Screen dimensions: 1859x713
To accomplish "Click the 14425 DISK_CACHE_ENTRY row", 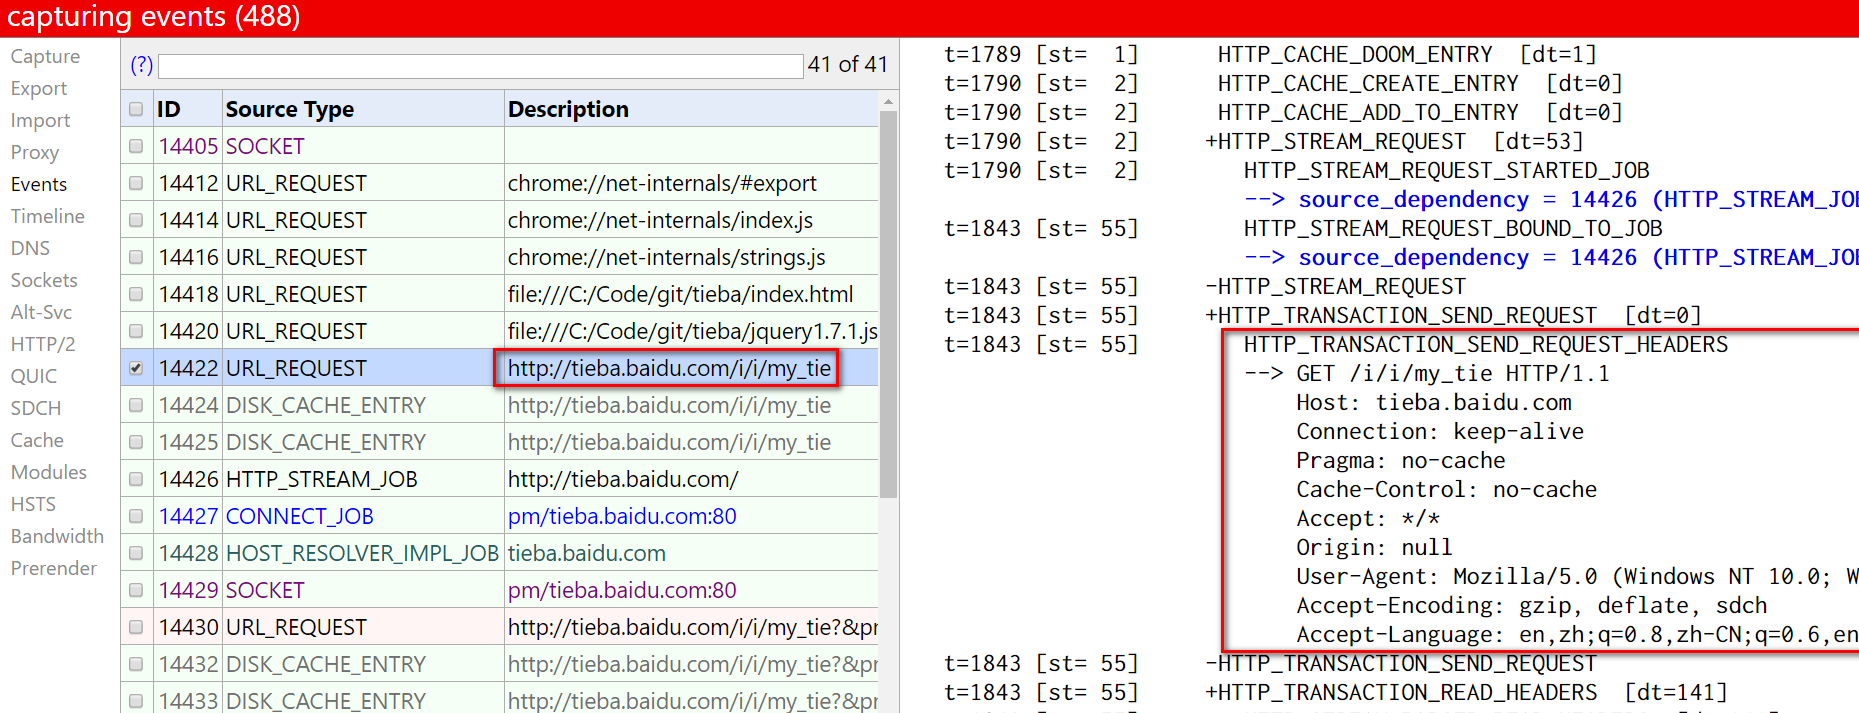I will [500, 442].
